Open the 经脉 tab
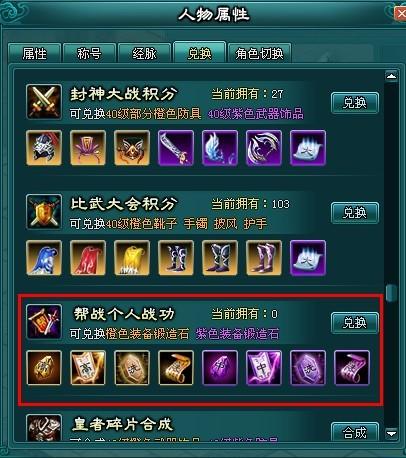The image size is (406, 458). pyautogui.click(x=144, y=53)
